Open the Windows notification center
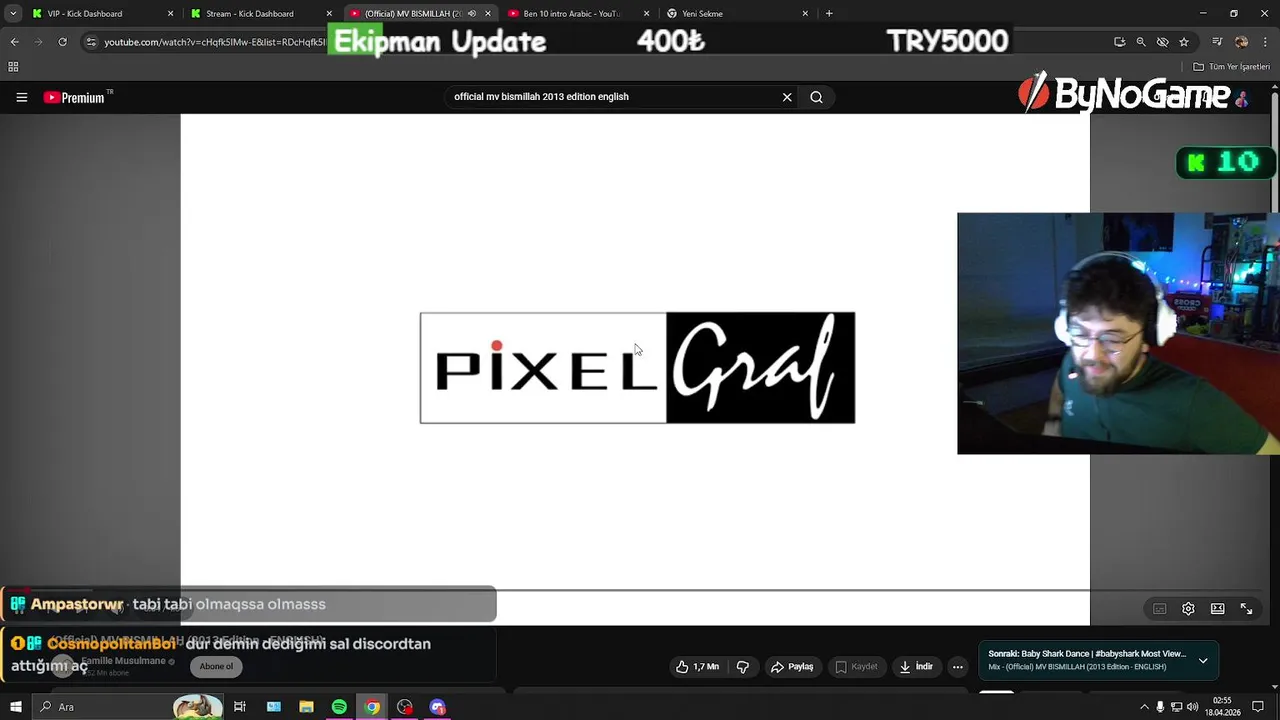1280x720 pixels. click(x=1259, y=707)
